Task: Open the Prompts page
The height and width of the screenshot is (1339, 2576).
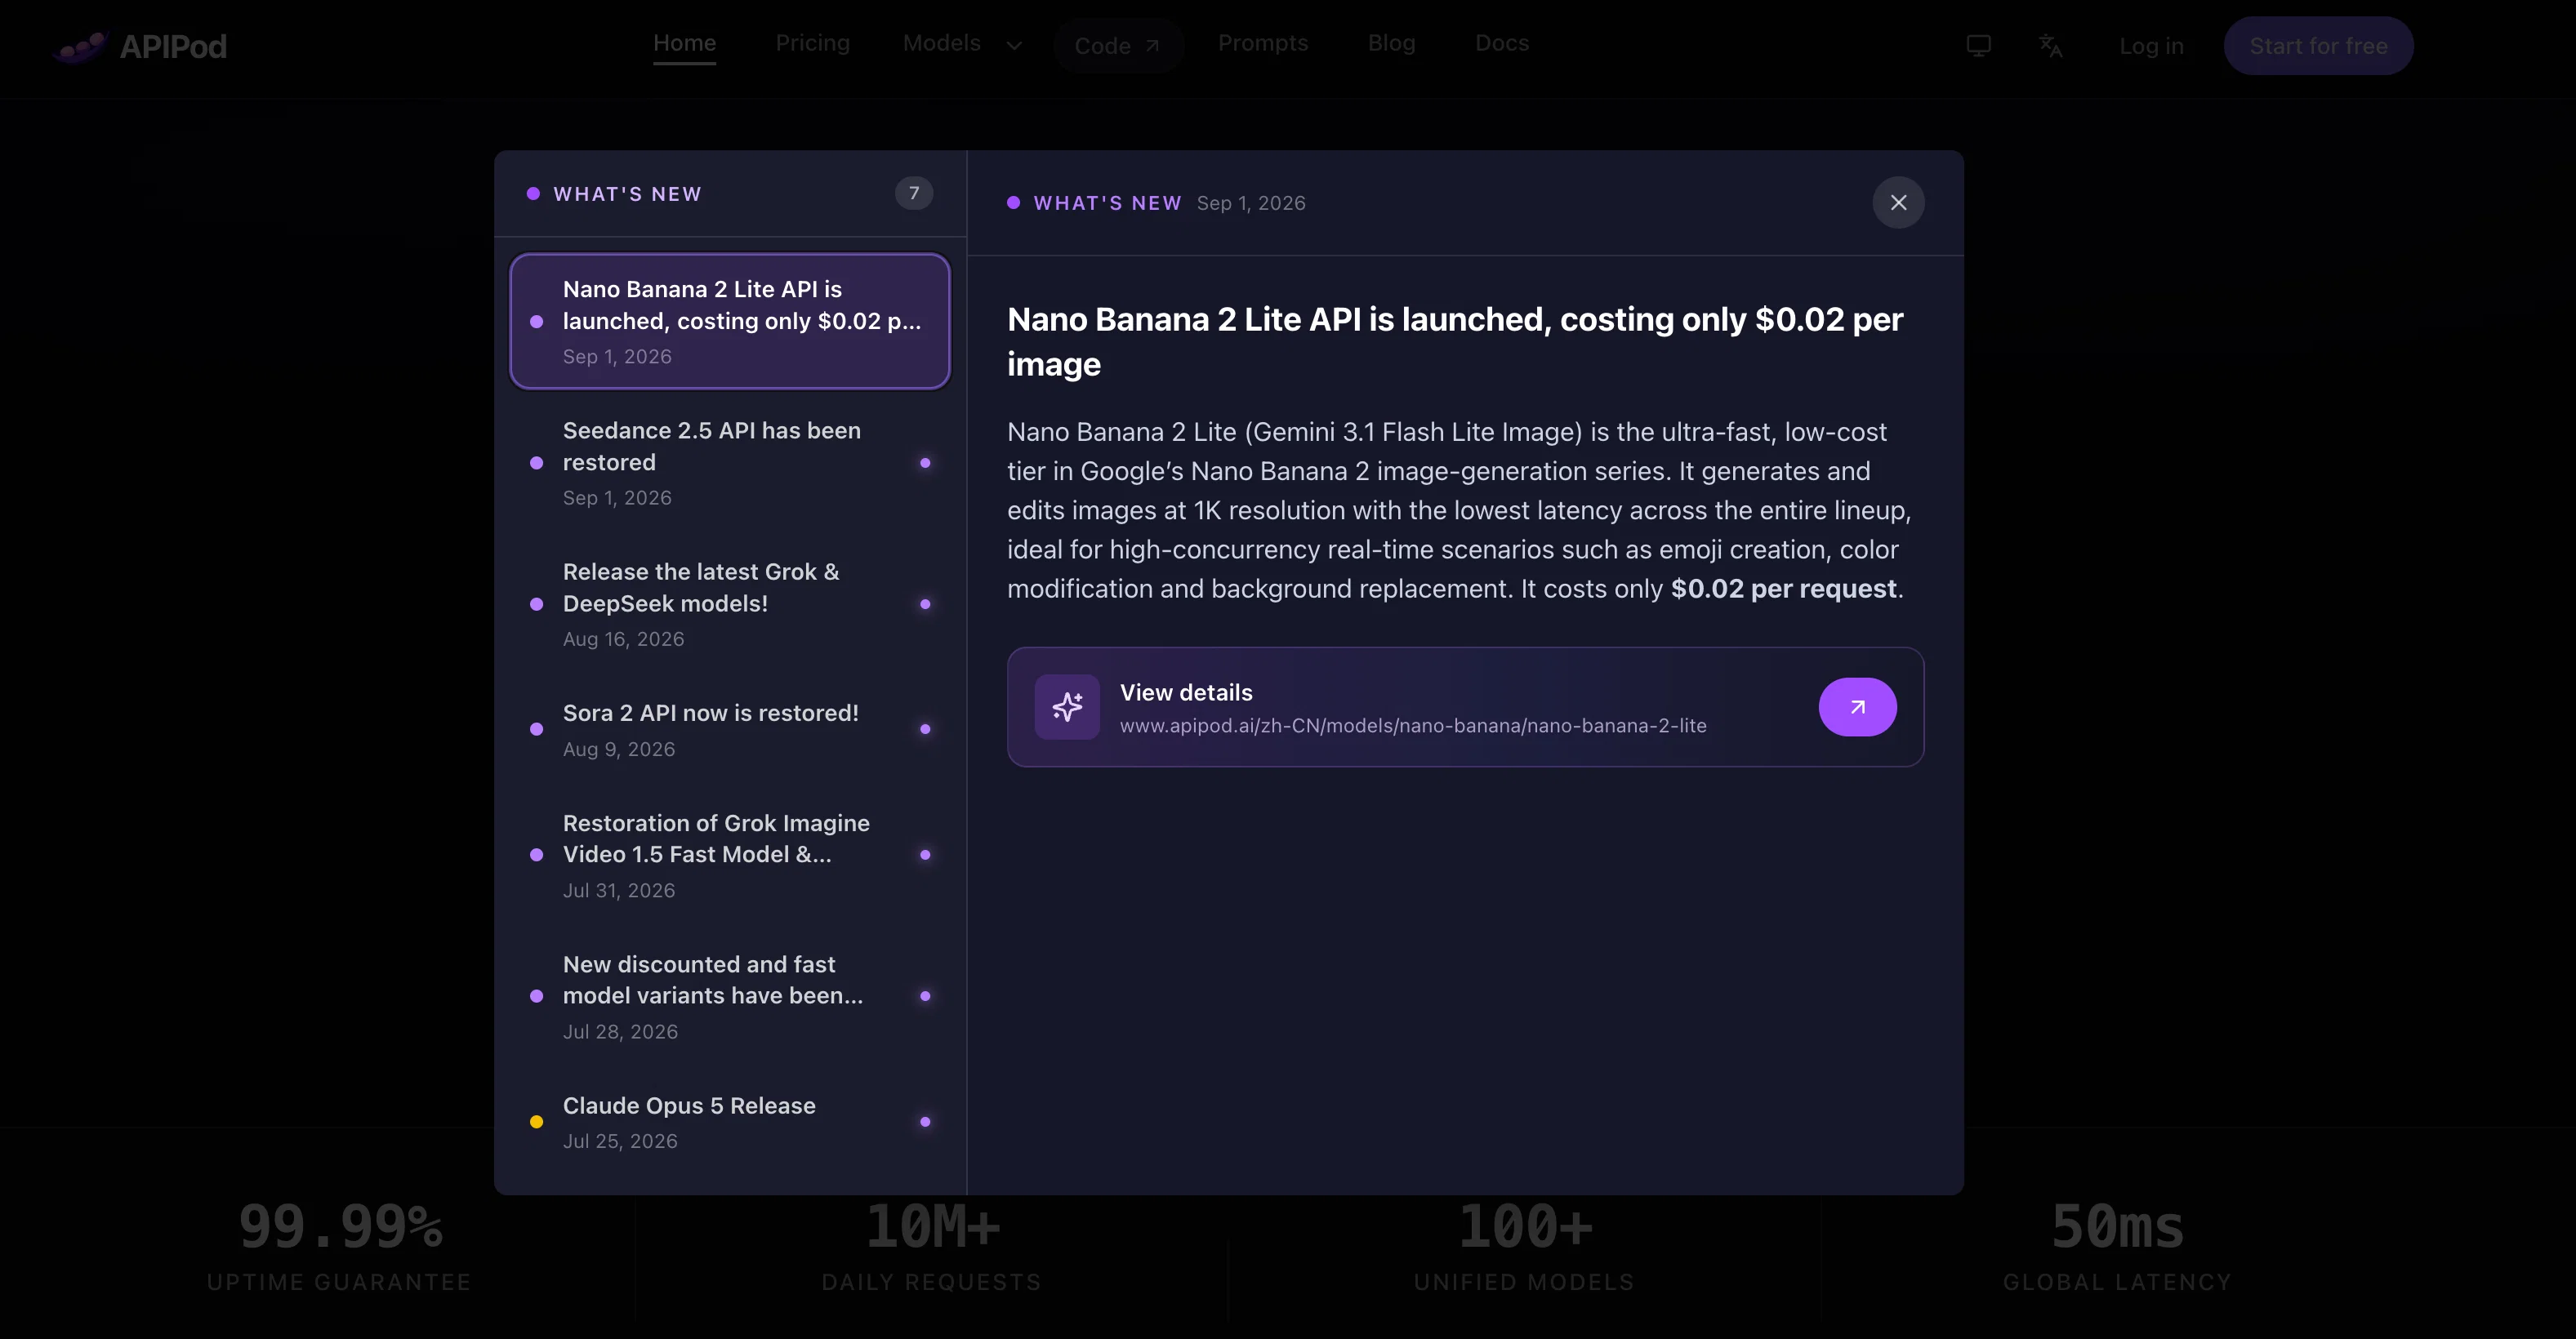Action: pyautogui.click(x=1263, y=43)
